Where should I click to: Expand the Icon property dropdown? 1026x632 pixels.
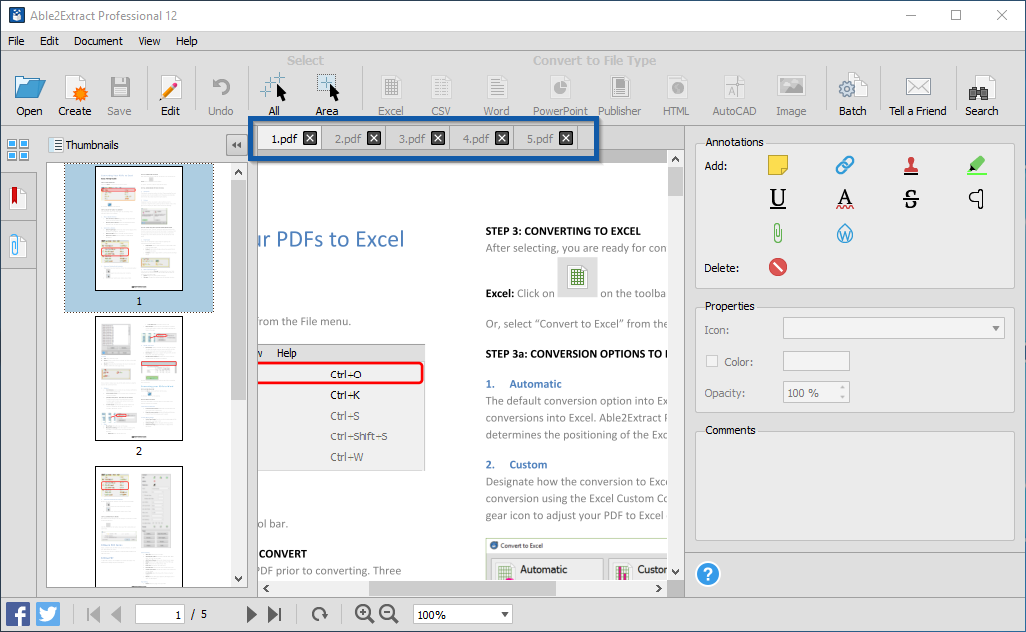pos(995,328)
